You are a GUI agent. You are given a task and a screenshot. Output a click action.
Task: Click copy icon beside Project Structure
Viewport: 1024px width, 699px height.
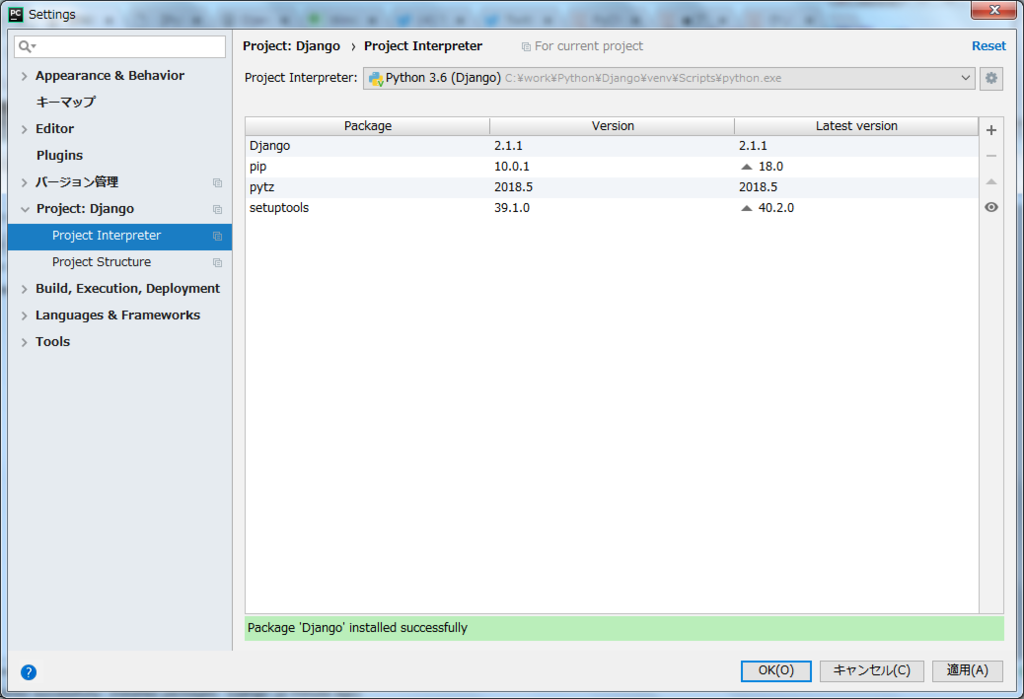tap(217, 263)
